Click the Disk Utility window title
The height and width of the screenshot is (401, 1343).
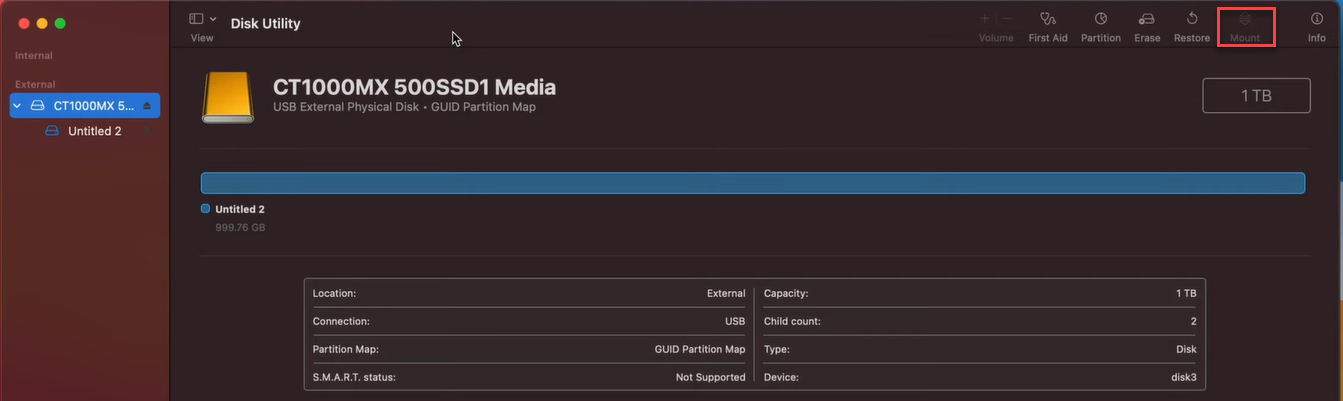tap(265, 23)
